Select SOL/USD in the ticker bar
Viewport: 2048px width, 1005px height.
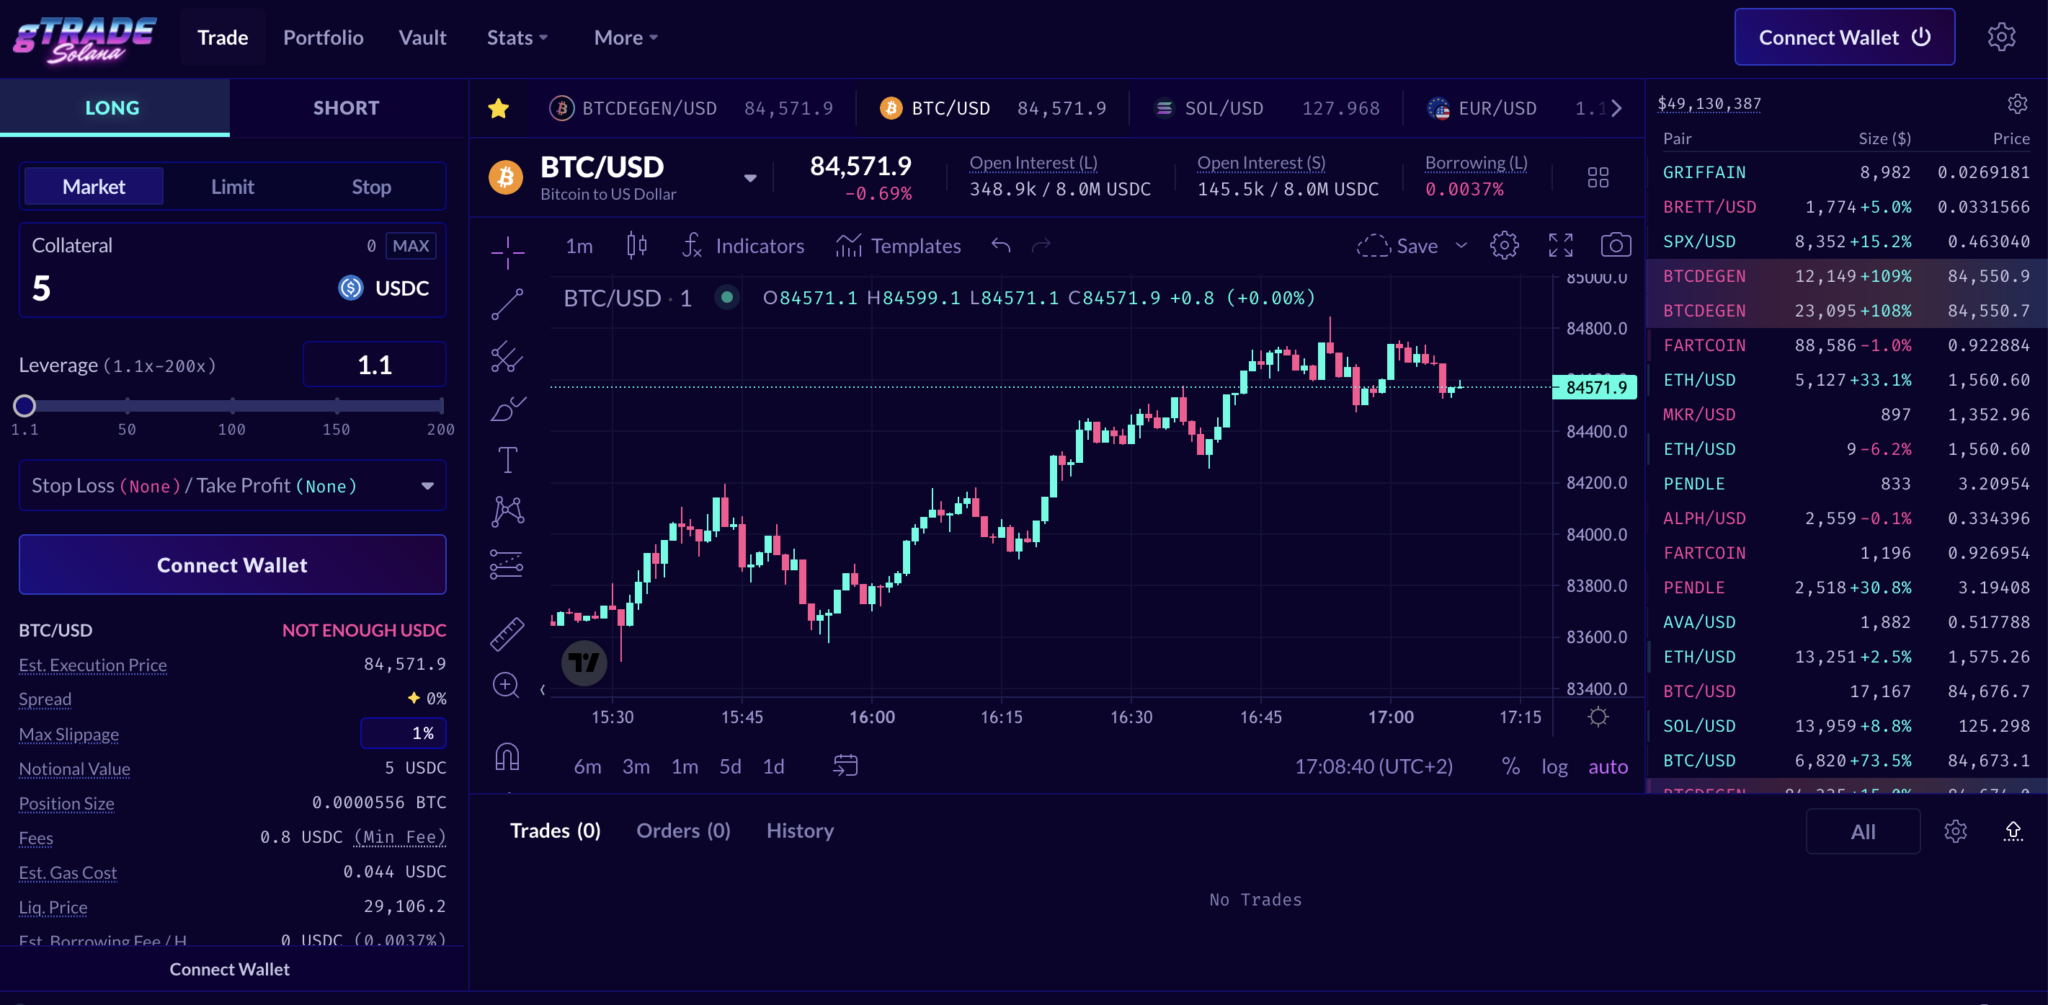point(1266,108)
